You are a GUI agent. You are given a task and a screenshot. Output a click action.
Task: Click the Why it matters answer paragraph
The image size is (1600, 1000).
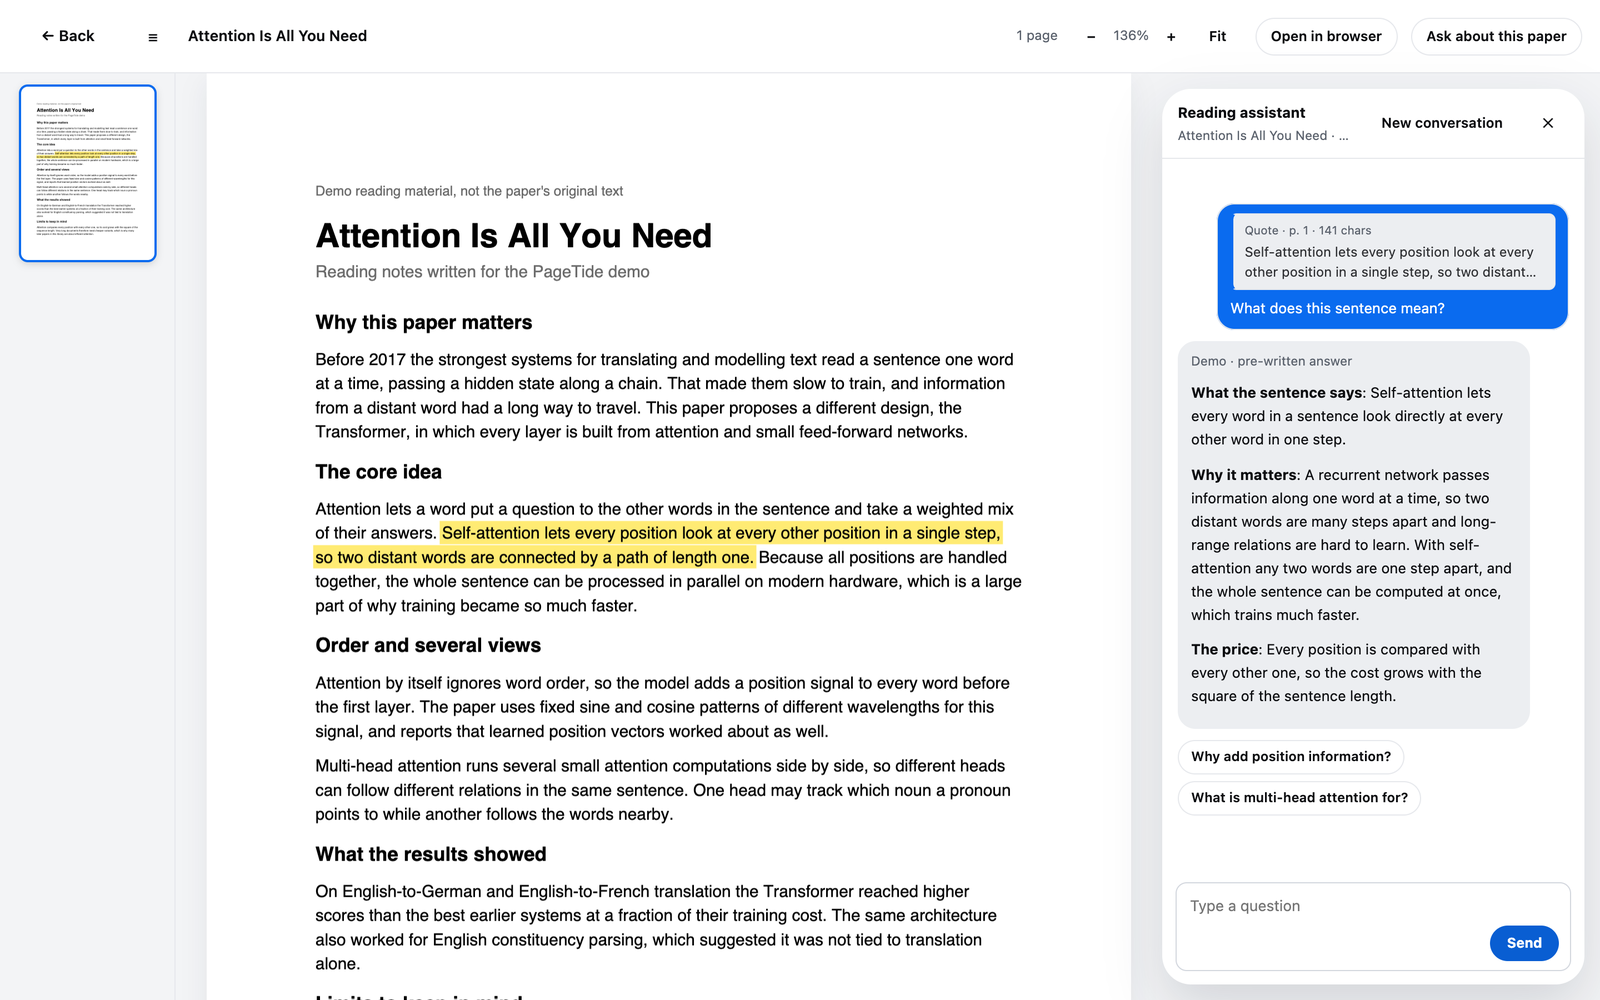[1351, 545]
